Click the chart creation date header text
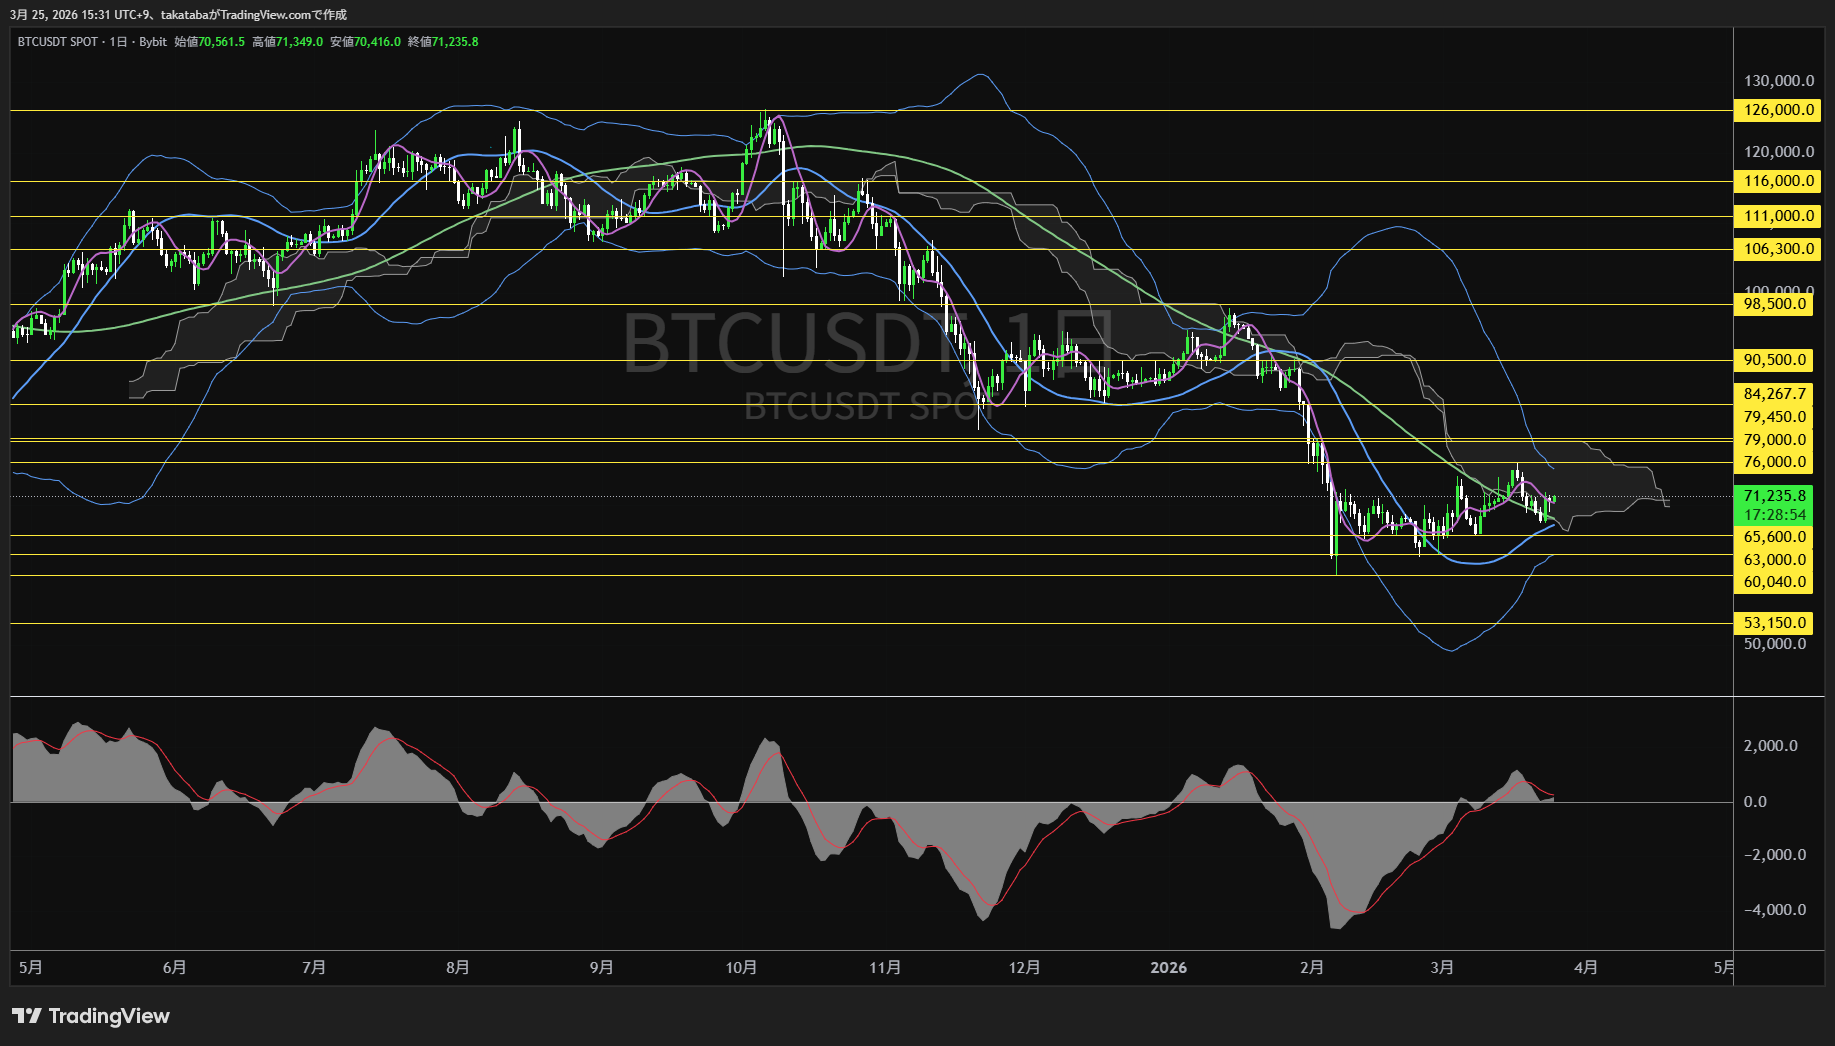The image size is (1835, 1046). pos(178,15)
